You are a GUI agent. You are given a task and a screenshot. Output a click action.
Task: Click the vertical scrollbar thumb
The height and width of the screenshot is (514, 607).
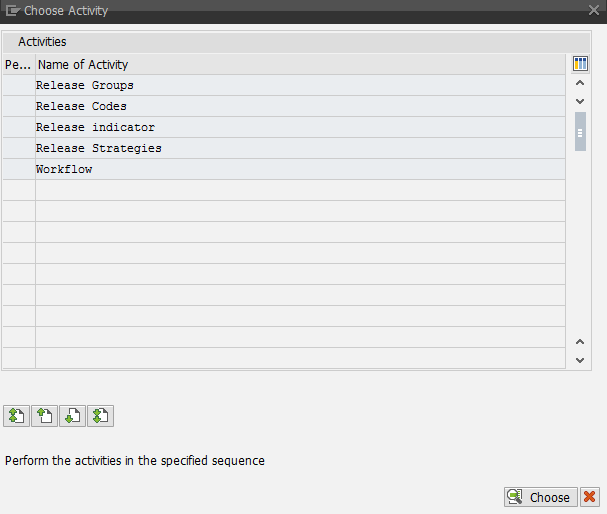(580, 131)
